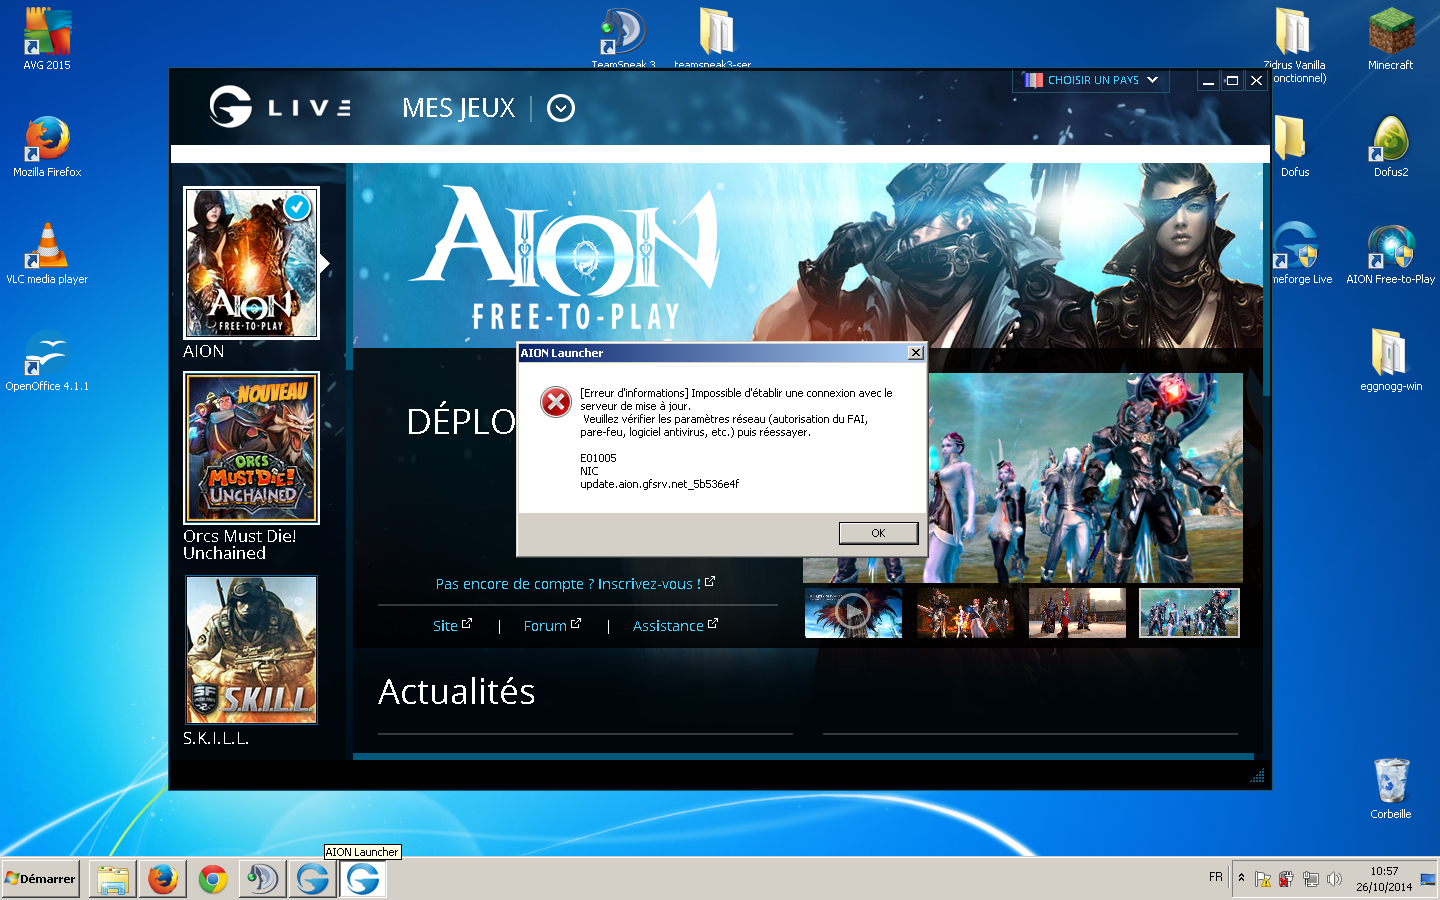Click the power plug tray icon

1286,879
